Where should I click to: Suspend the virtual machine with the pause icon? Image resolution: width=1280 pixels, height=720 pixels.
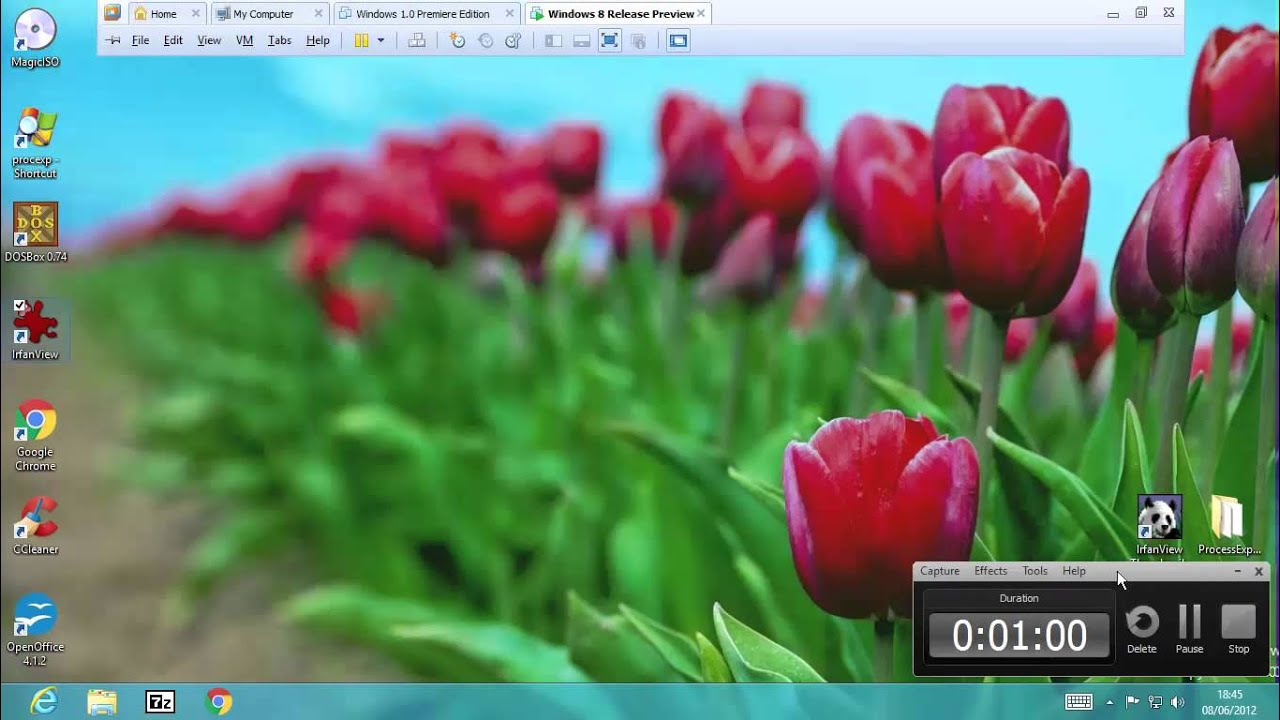coord(361,41)
